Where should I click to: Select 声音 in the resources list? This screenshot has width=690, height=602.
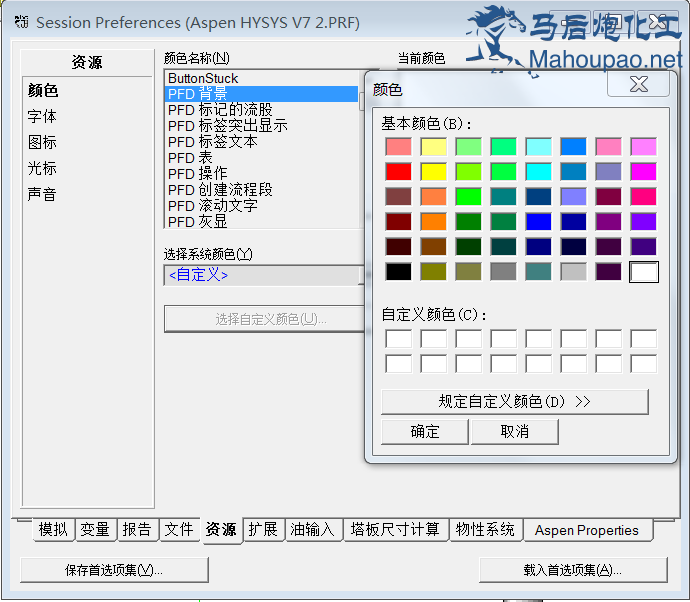click(42, 194)
